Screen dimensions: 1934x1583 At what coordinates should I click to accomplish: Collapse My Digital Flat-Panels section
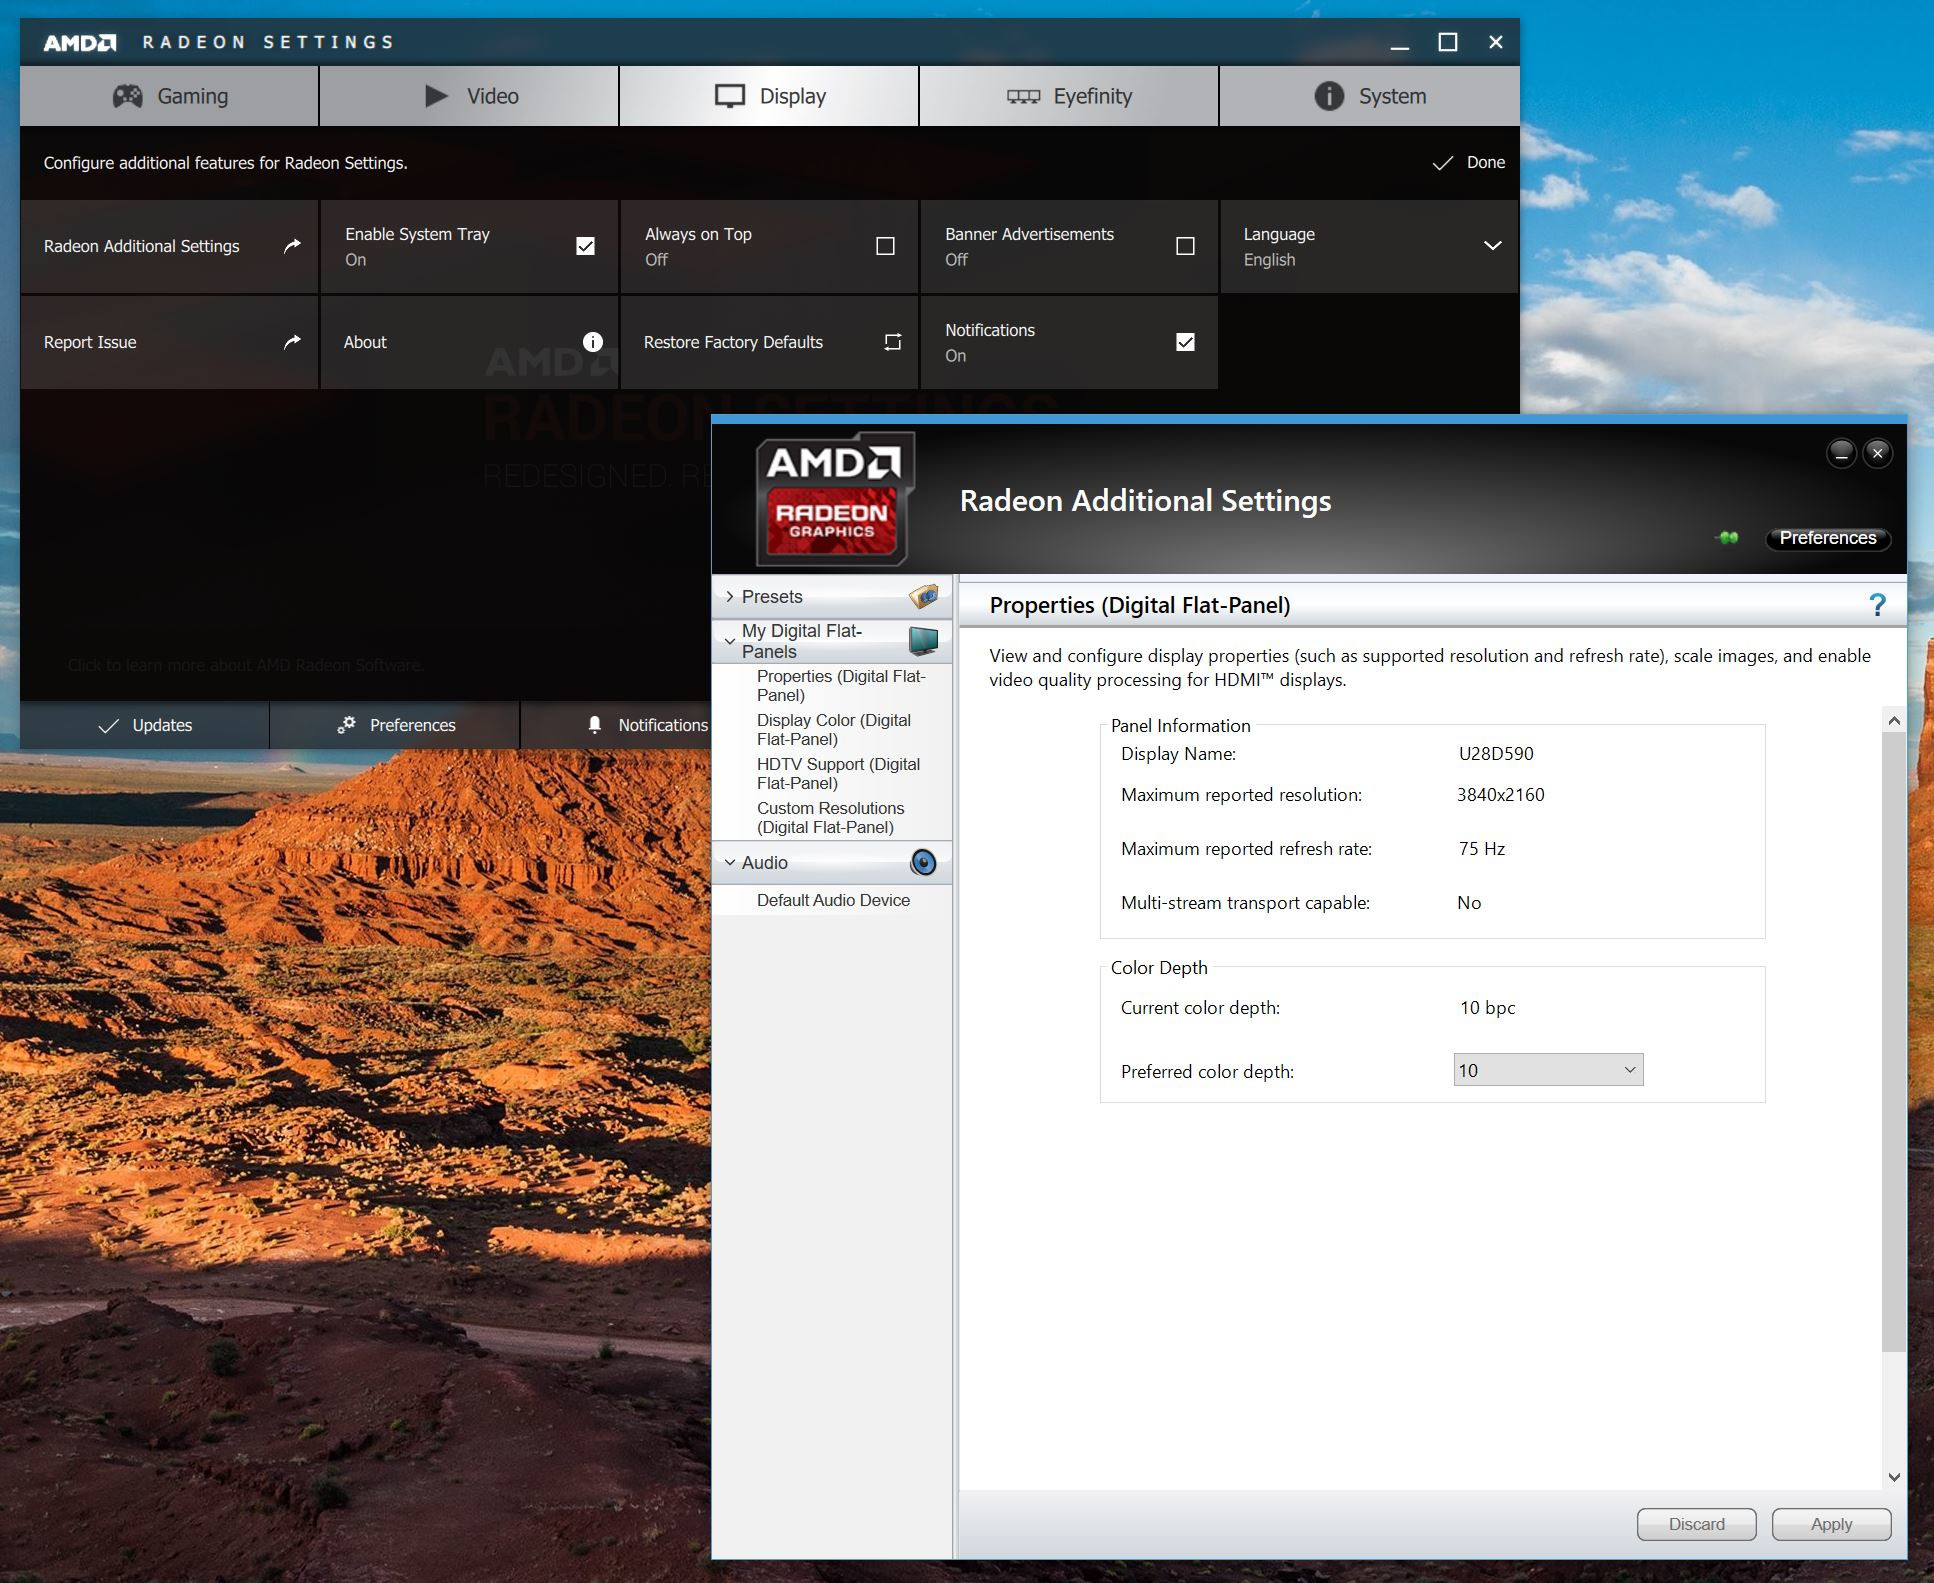[x=730, y=641]
